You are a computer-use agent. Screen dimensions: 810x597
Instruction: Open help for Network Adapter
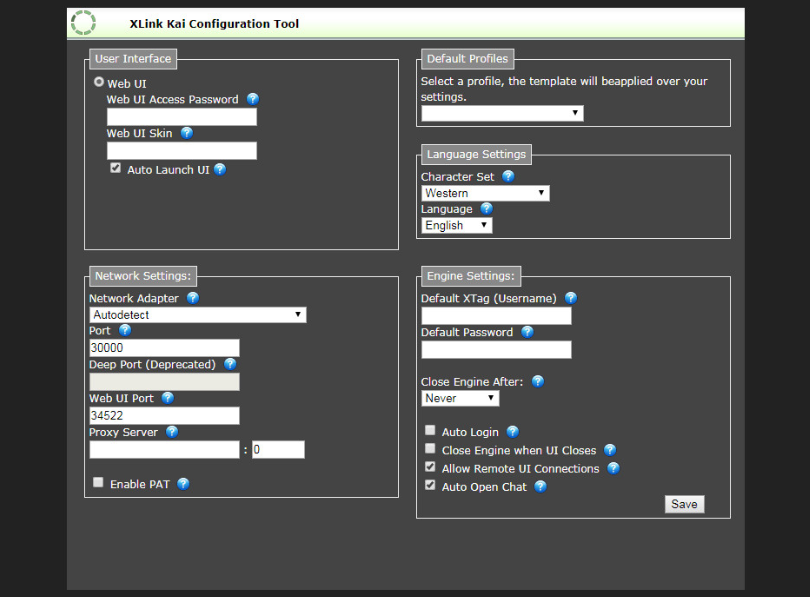click(193, 298)
